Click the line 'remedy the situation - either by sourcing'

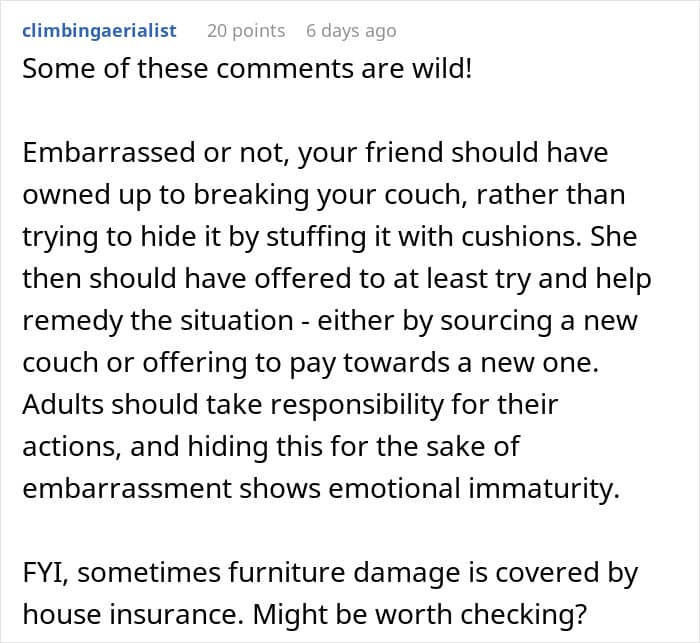click(x=329, y=321)
